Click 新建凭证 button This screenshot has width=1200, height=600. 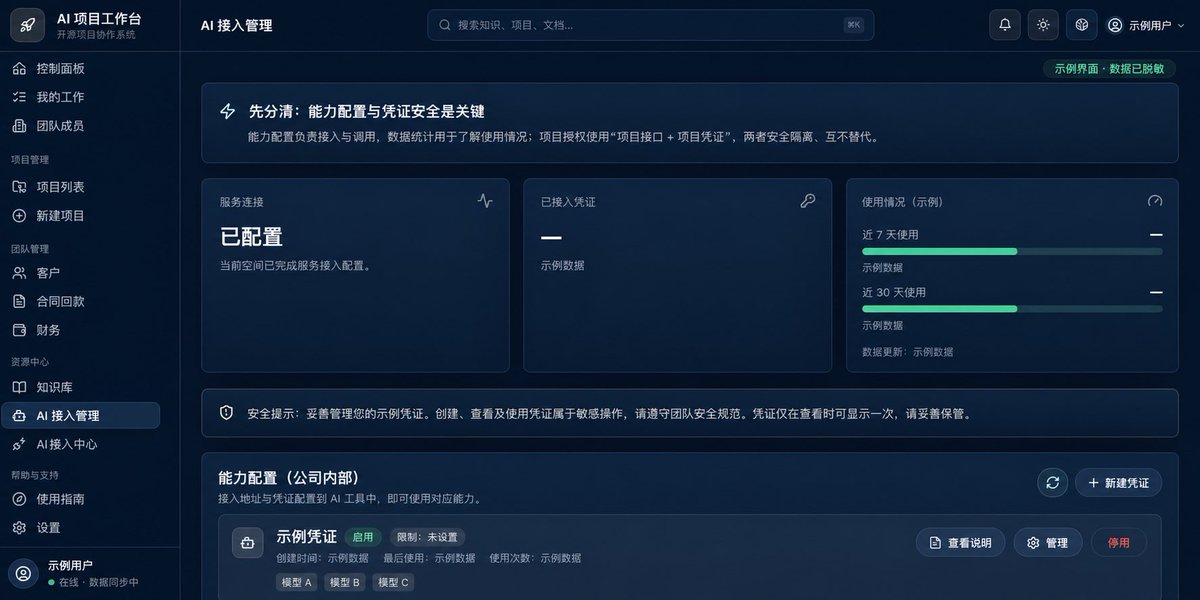(x=1119, y=483)
